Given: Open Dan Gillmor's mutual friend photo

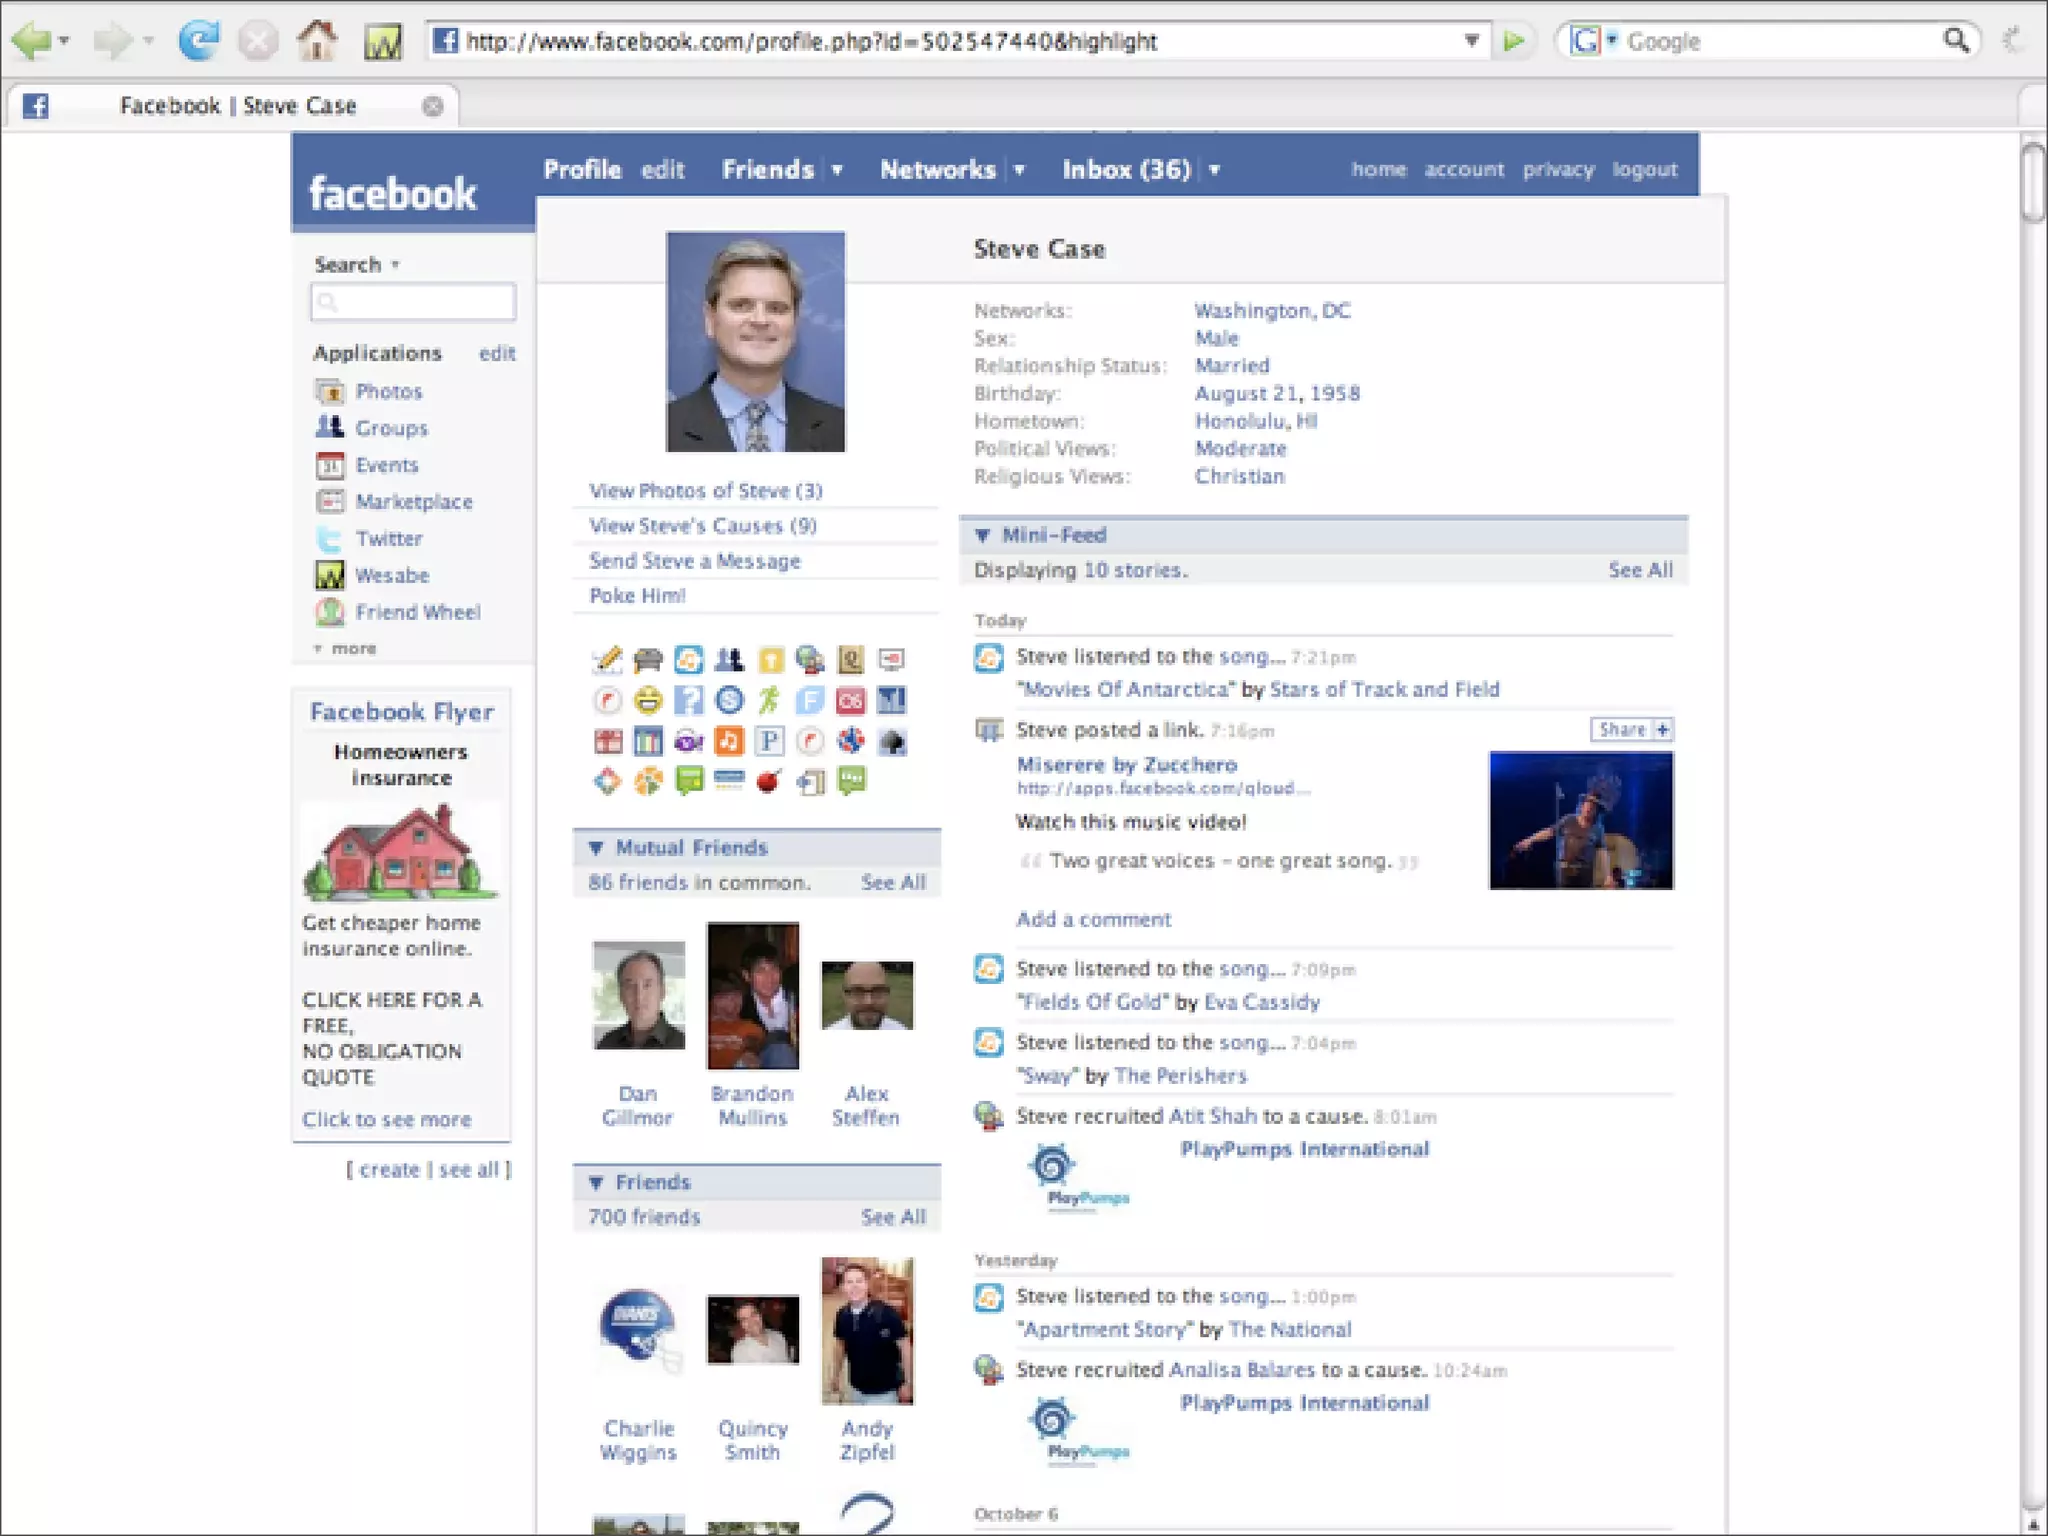Looking at the screenshot, I should pos(639,995).
